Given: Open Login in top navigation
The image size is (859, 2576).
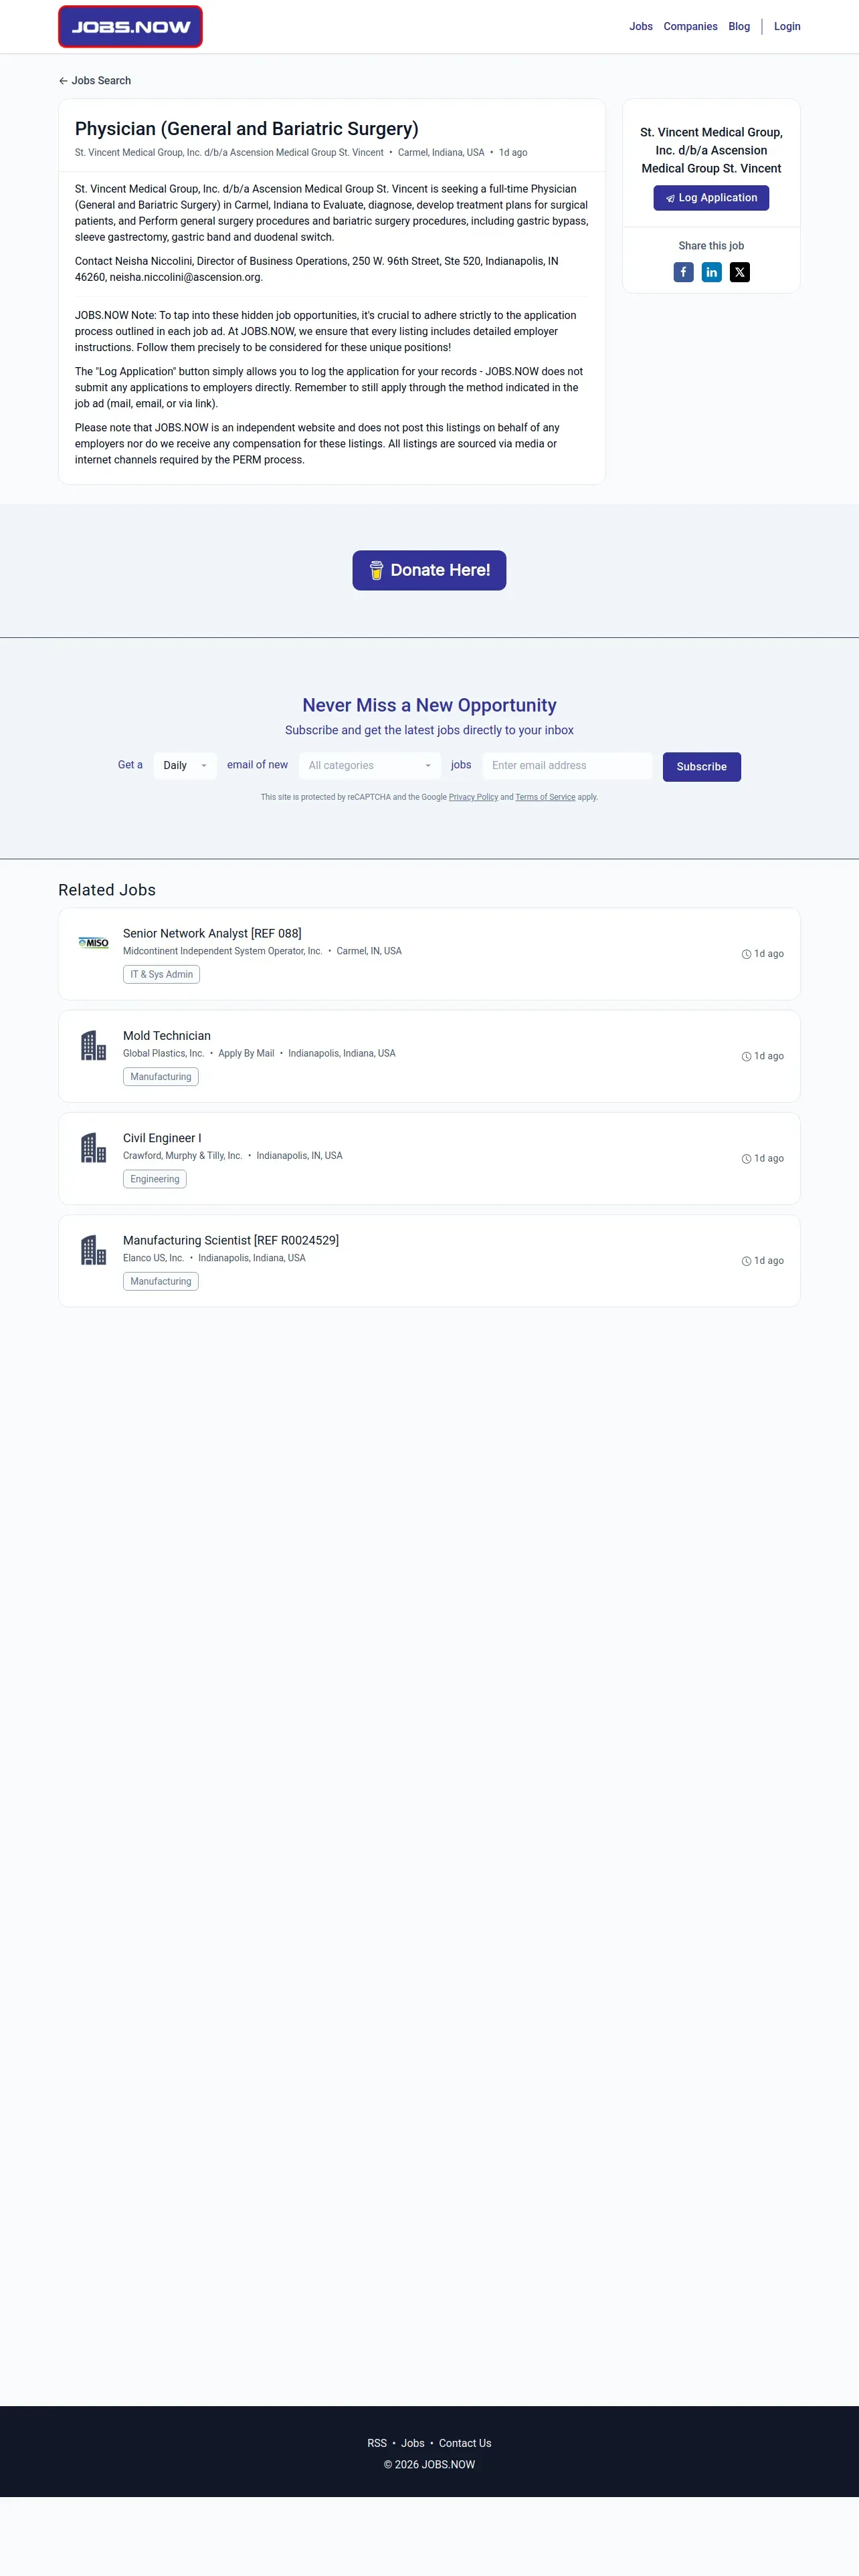Looking at the screenshot, I should pyautogui.click(x=787, y=27).
